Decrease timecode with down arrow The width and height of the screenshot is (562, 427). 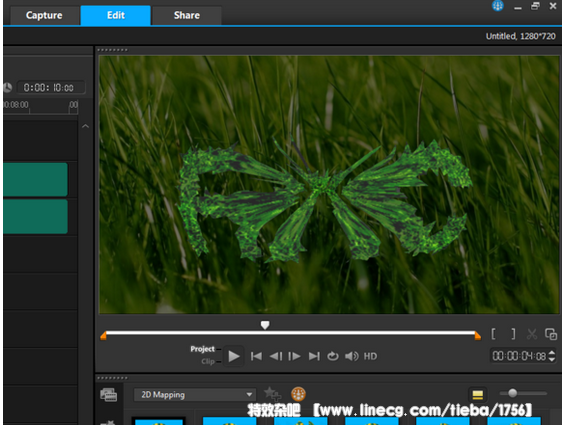pyautogui.click(x=552, y=359)
